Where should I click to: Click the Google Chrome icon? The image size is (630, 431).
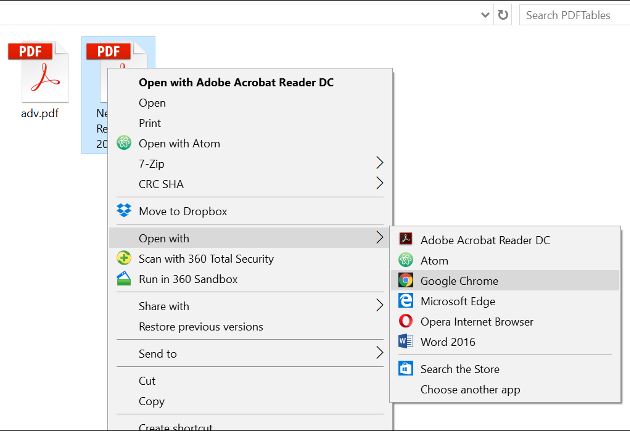tap(405, 280)
